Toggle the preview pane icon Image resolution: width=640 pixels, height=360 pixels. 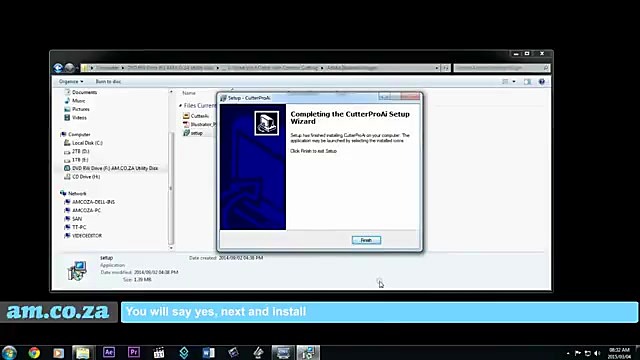coord(527,82)
